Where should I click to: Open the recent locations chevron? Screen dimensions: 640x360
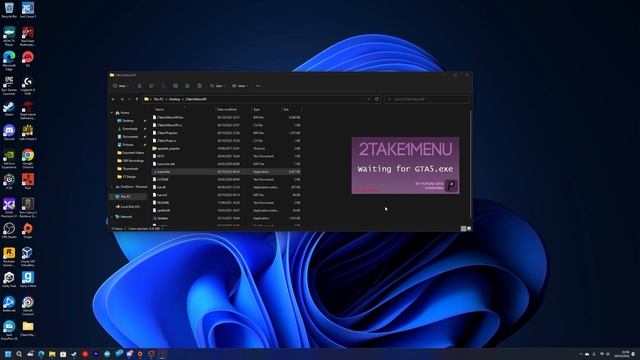tap(129, 99)
